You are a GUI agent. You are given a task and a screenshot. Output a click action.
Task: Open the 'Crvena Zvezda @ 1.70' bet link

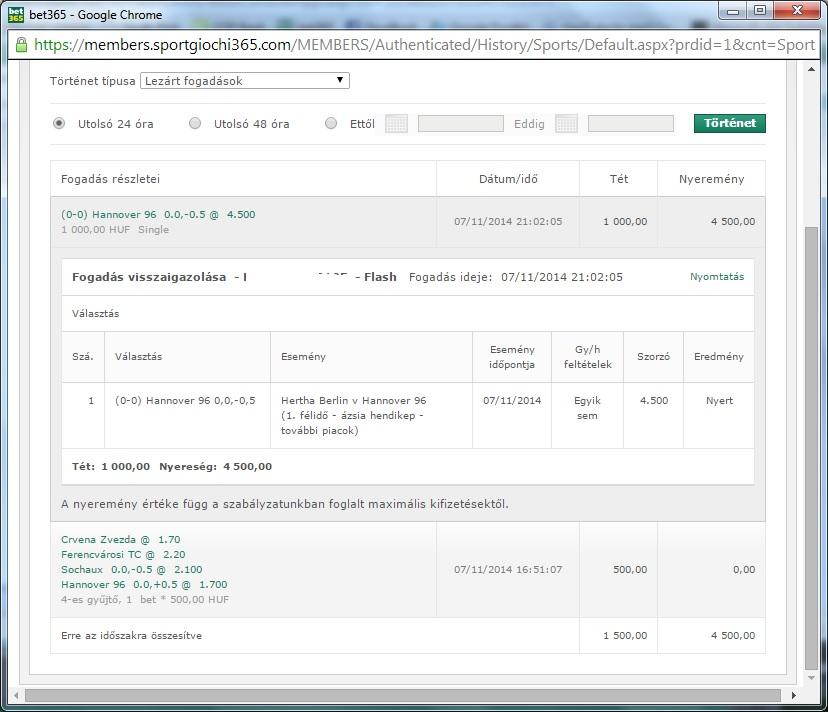tap(120, 539)
